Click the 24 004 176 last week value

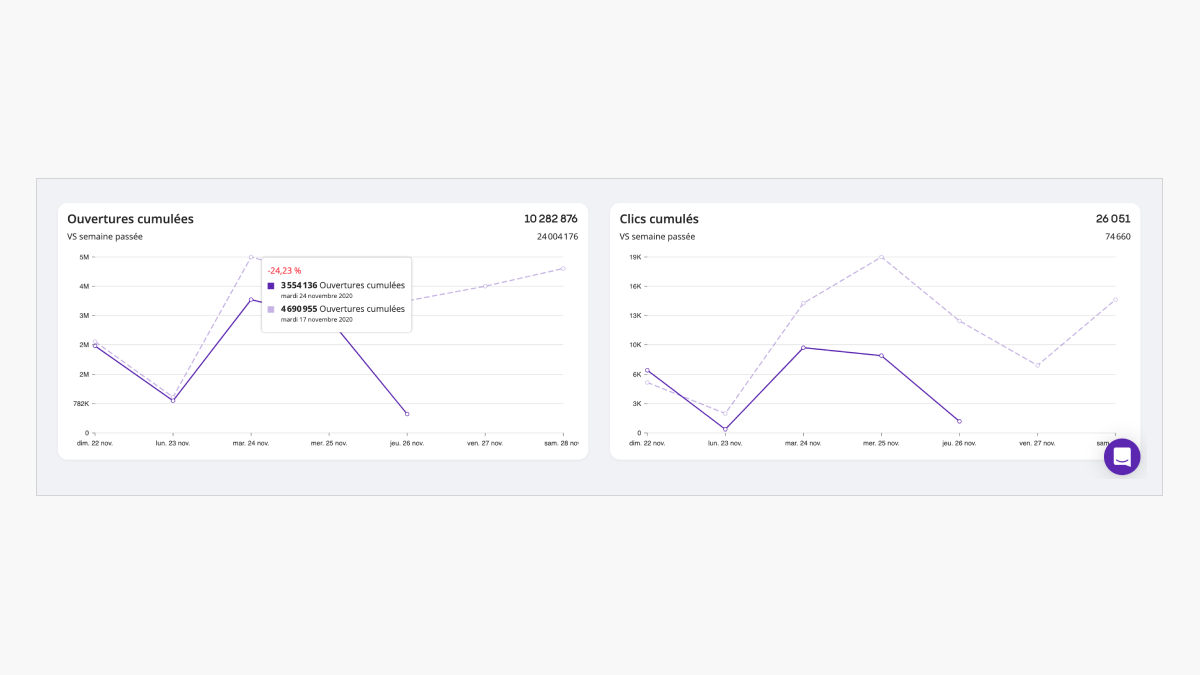click(x=557, y=237)
